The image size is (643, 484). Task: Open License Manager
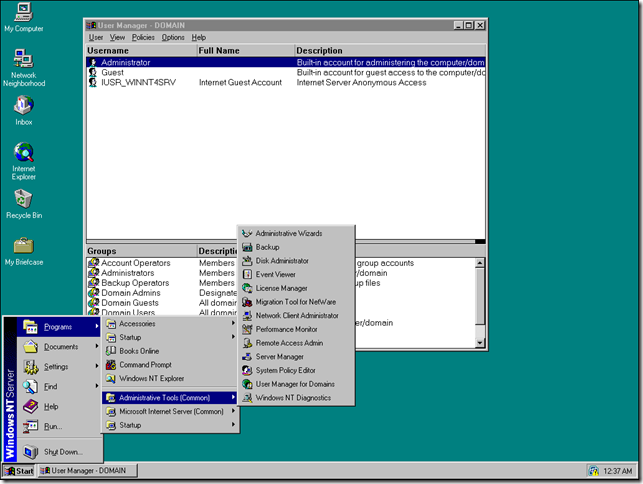point(296,288)
